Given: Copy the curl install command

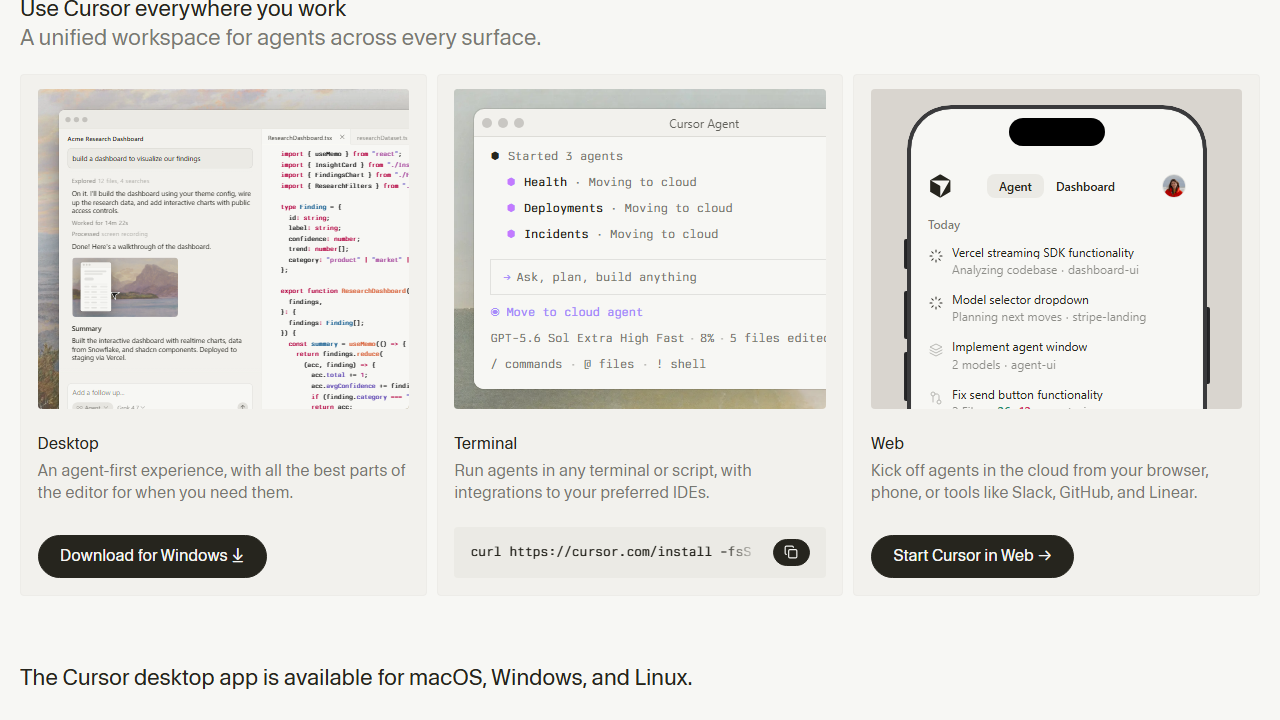Looking at the screenshot, I should (x=791, y=552).
